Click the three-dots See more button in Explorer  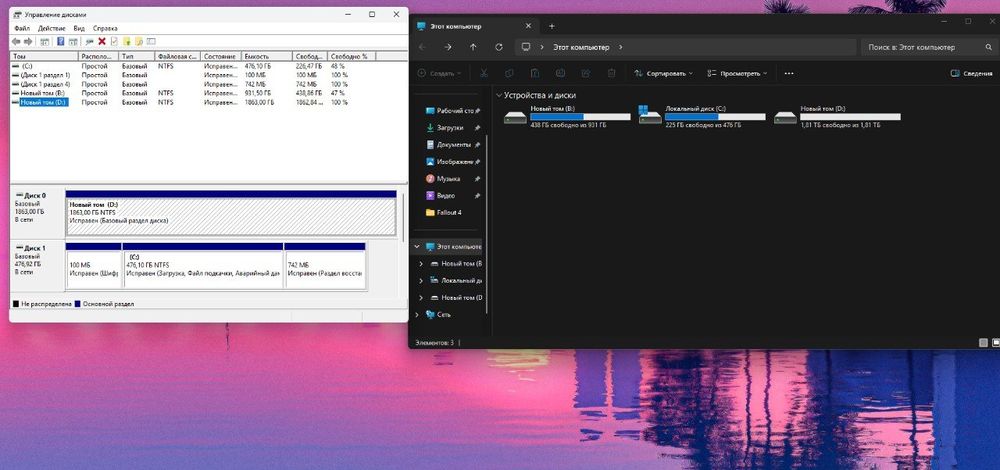pos(789,73)
